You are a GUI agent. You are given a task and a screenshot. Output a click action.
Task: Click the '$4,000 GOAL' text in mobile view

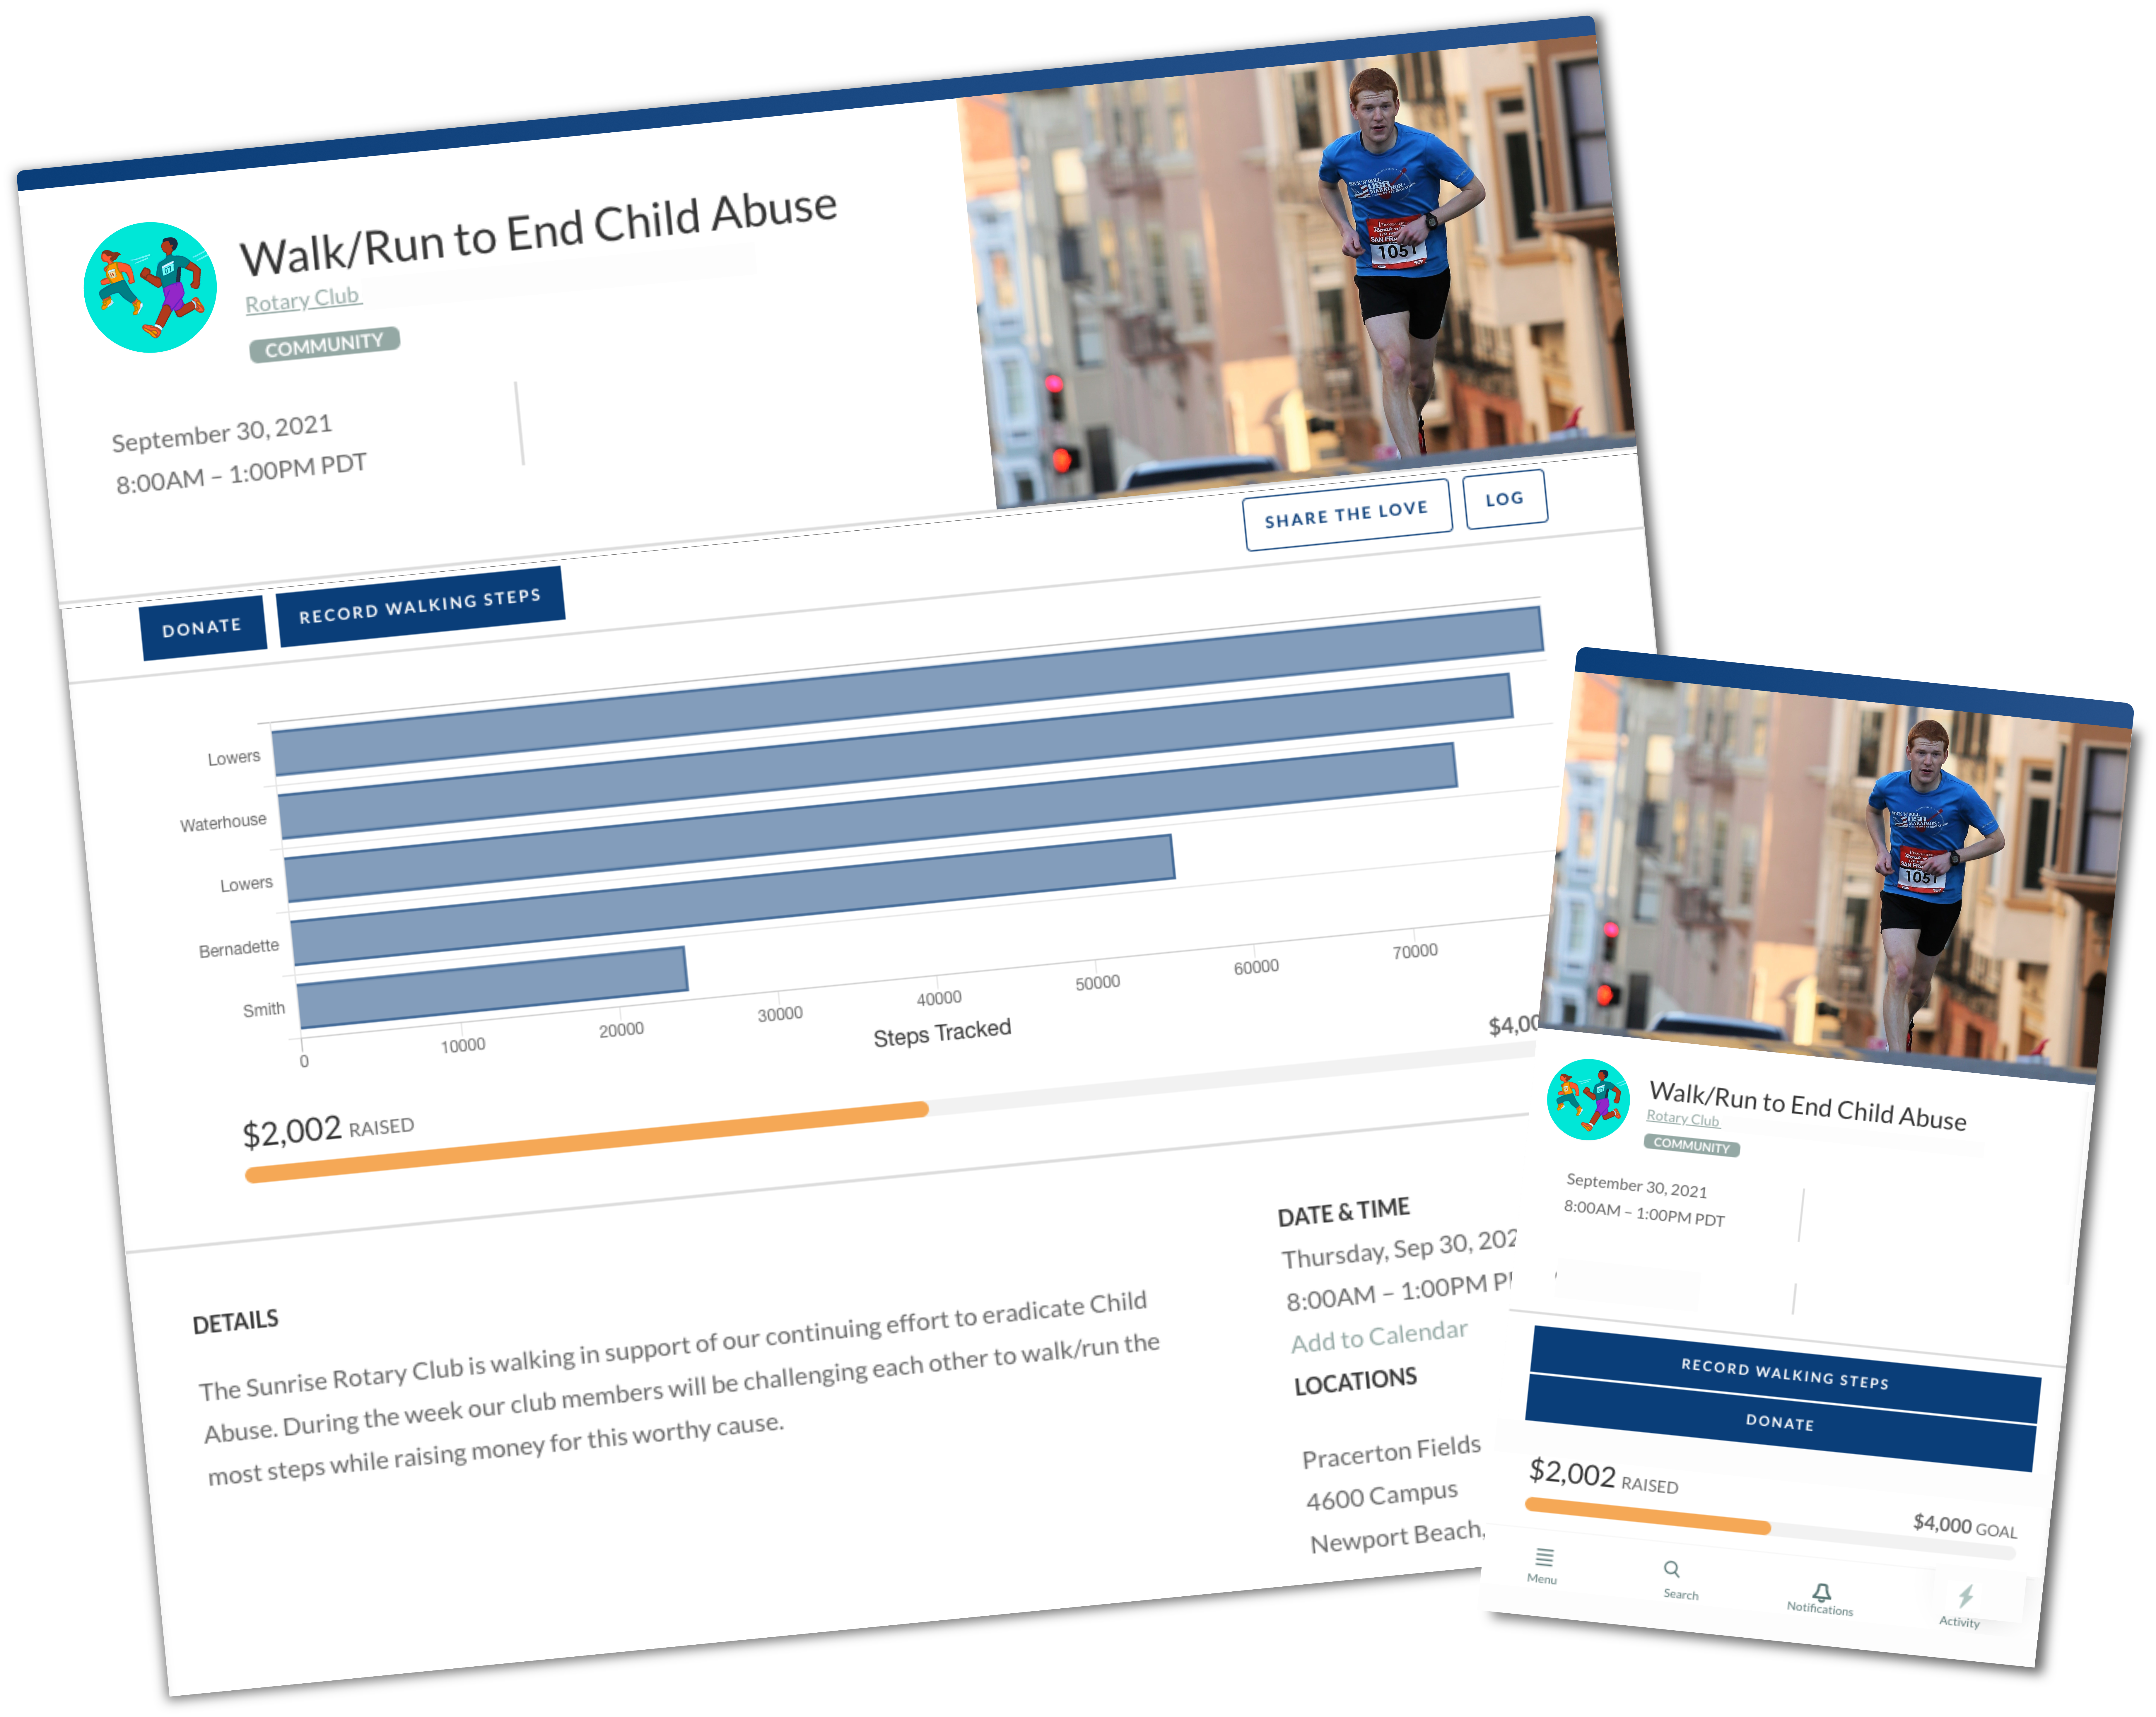pos(1965,1526)
